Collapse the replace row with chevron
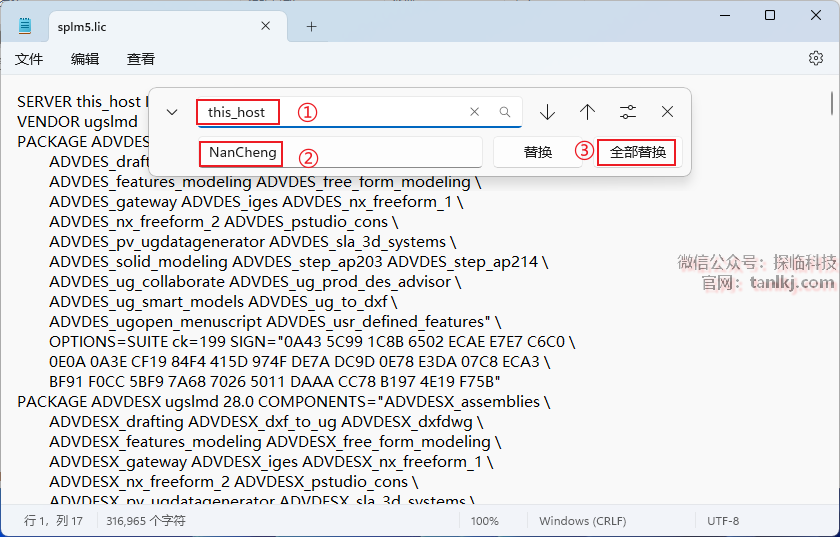The image size is (840, 537). click(172, 112)
